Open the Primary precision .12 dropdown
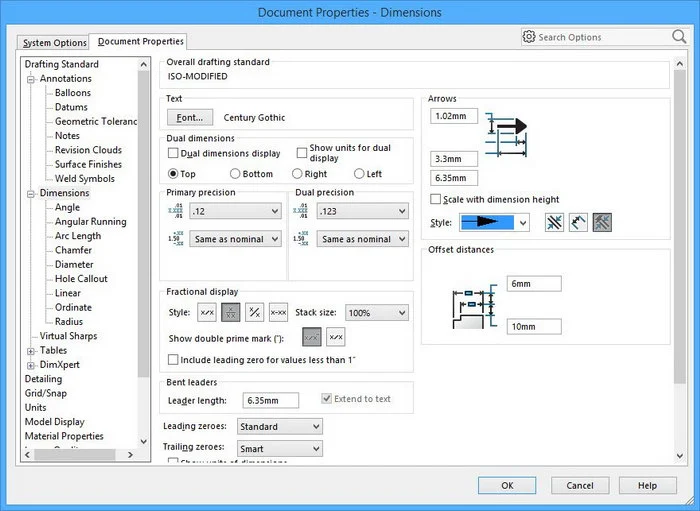This screenshot has height=511, width=700. [x=235, y=211]
